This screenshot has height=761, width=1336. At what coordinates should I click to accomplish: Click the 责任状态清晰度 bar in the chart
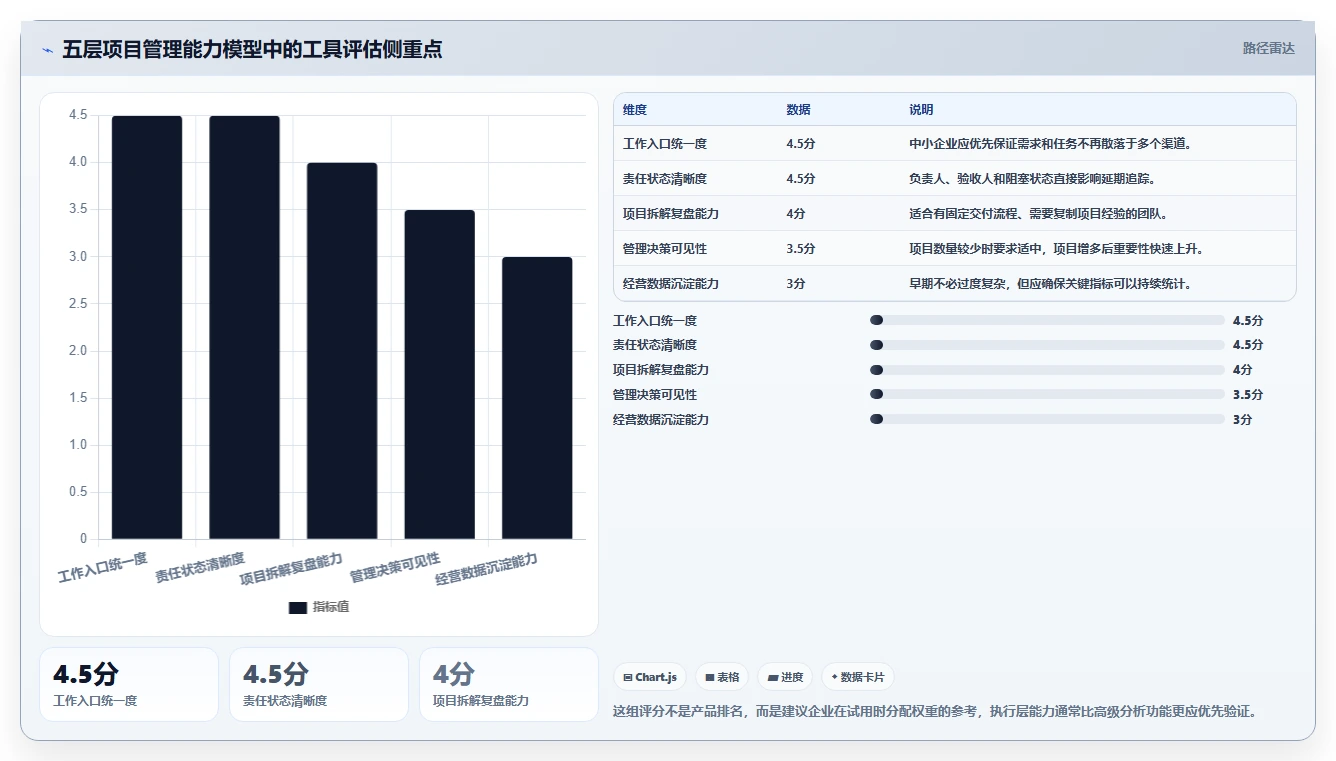244,327
